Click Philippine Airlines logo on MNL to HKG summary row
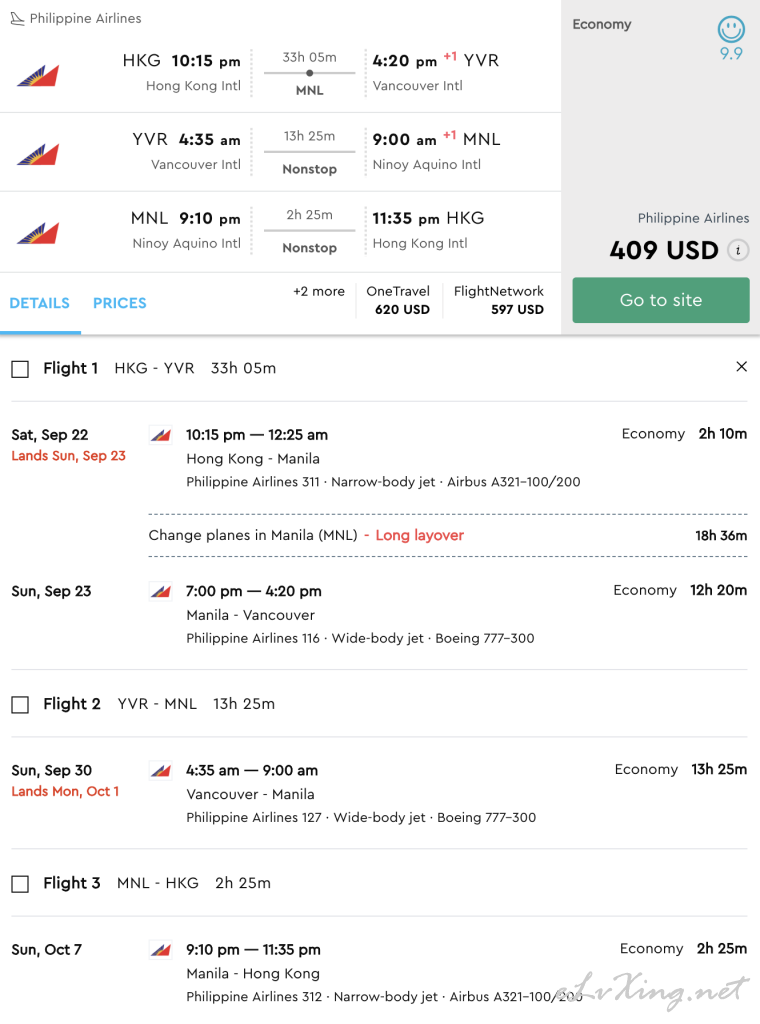The width and height of the screenshot is (760, 1024). click(39, 233)
